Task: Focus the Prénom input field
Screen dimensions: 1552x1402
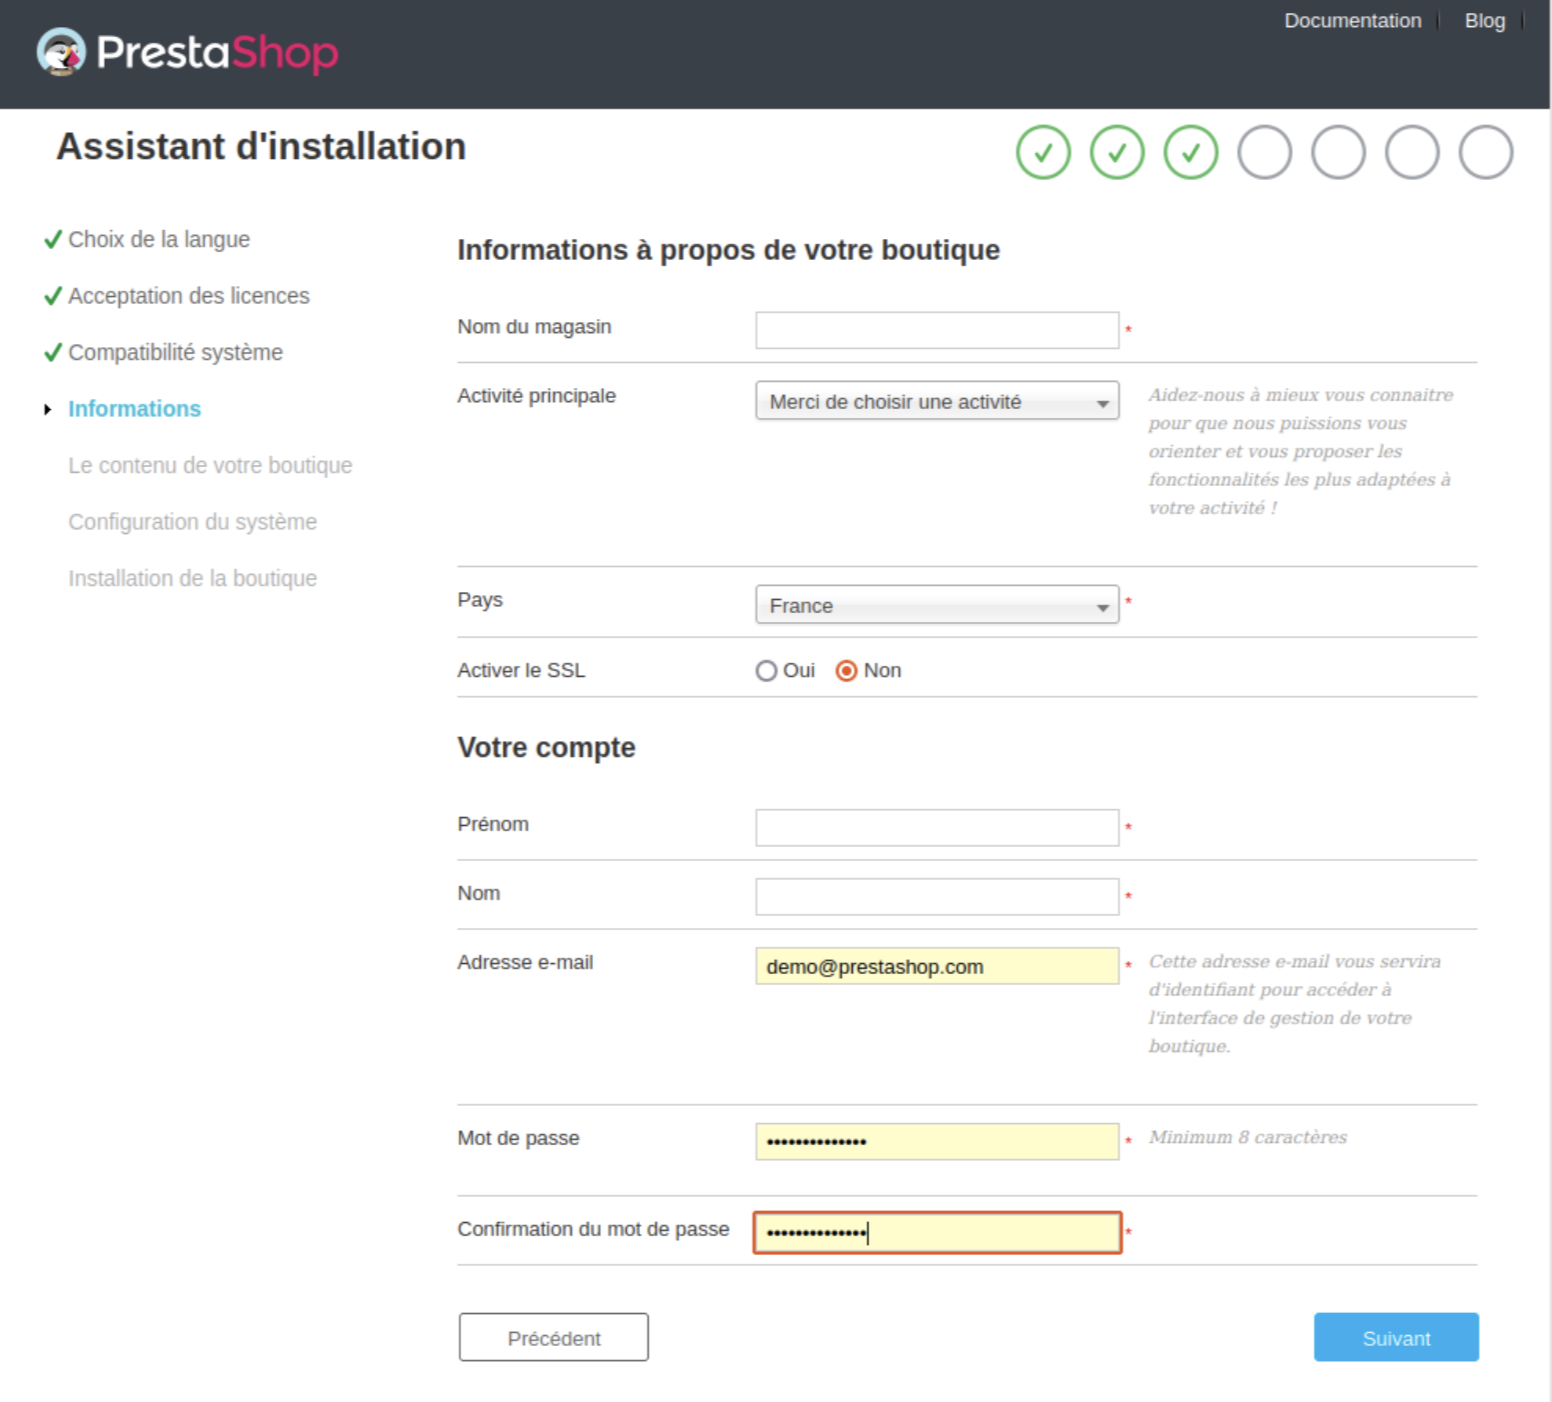Action: click(937, 828)
